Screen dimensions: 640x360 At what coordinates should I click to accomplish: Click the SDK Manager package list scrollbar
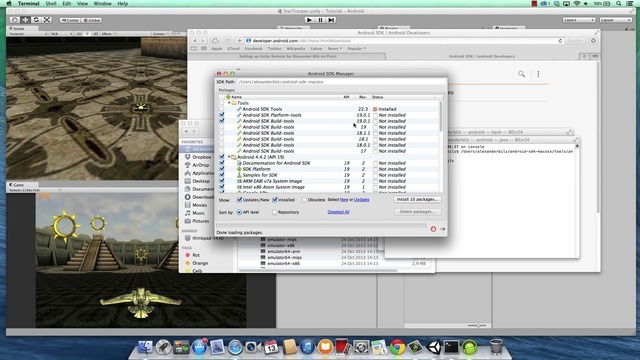pyautogui.click(x=440, y=117)
